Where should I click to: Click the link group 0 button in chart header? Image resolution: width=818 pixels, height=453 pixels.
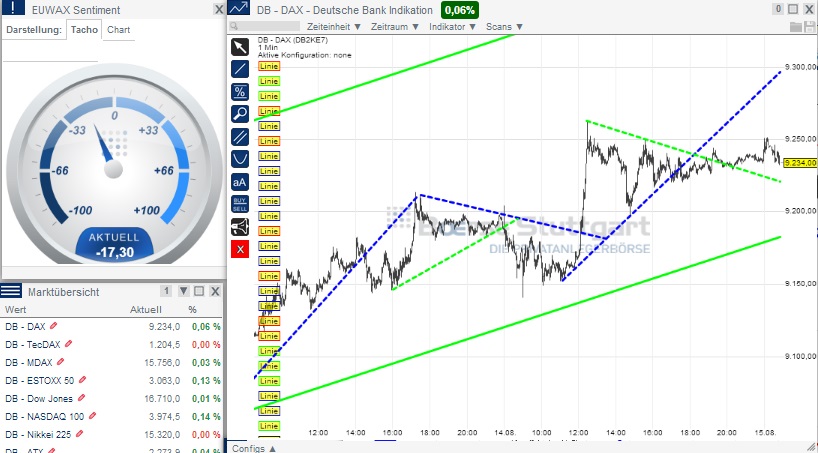click(778, 9)
